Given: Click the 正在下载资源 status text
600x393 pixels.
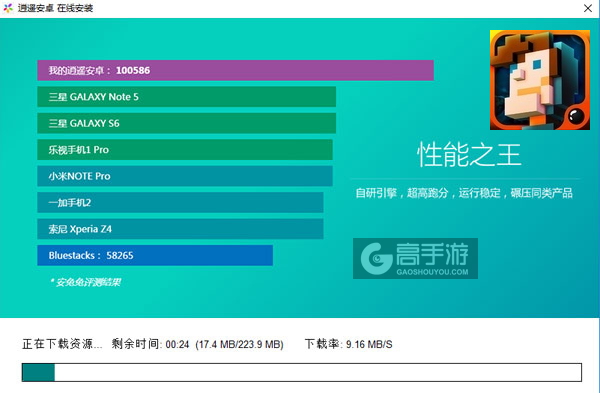Looking at the screenshot, I should 62,344.
